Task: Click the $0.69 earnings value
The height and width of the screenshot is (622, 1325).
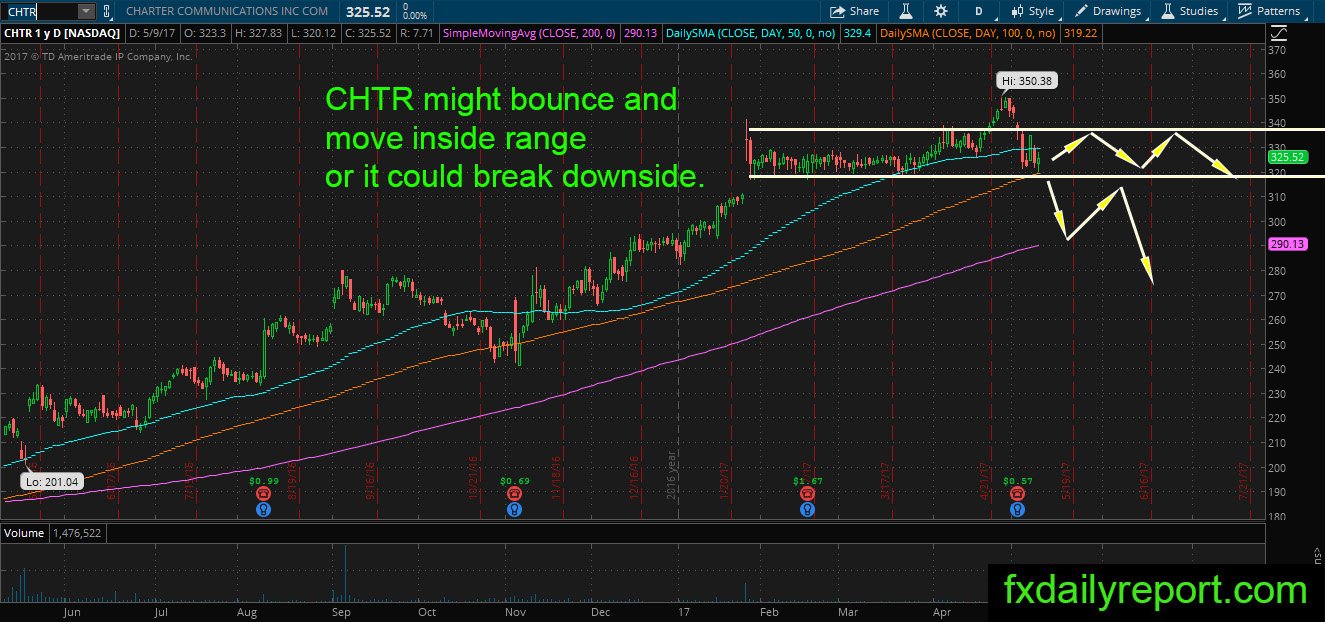Action: 513,481
